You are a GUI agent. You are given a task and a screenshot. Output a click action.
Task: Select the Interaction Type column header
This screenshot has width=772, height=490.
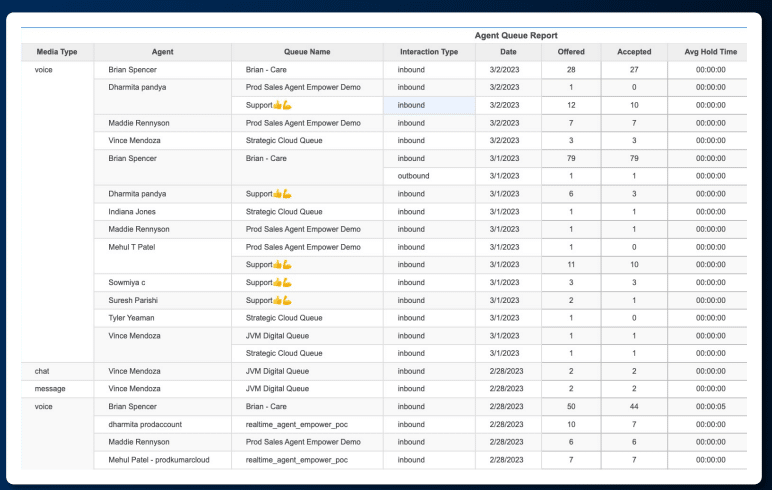pos(429,52)
